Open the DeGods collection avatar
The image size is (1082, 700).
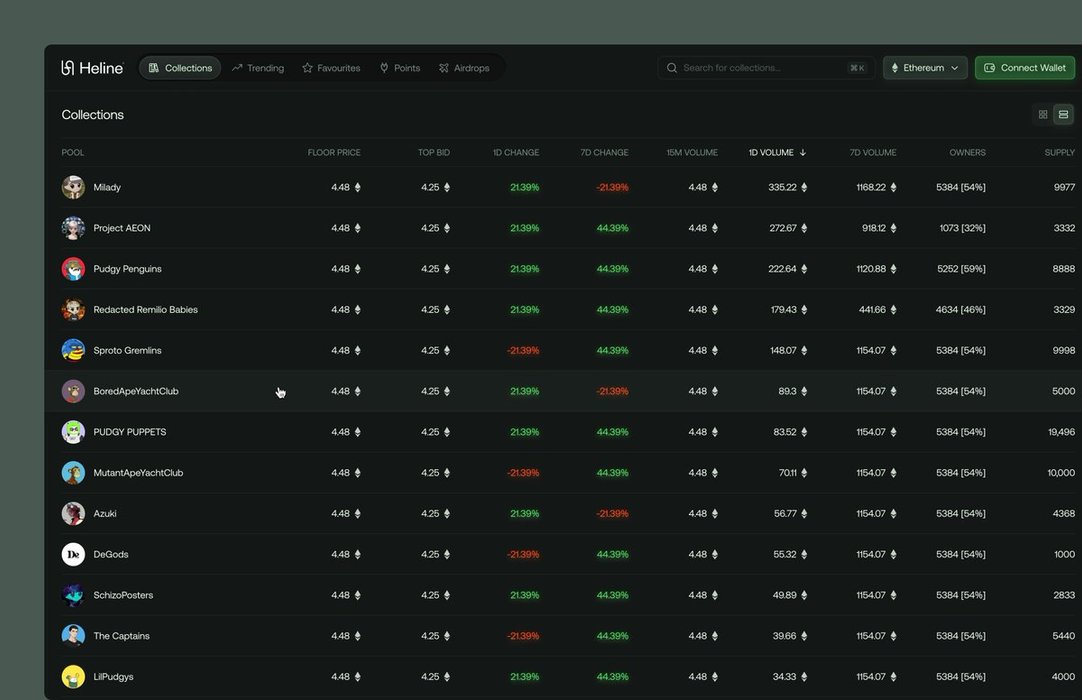[x=73, y=554]
